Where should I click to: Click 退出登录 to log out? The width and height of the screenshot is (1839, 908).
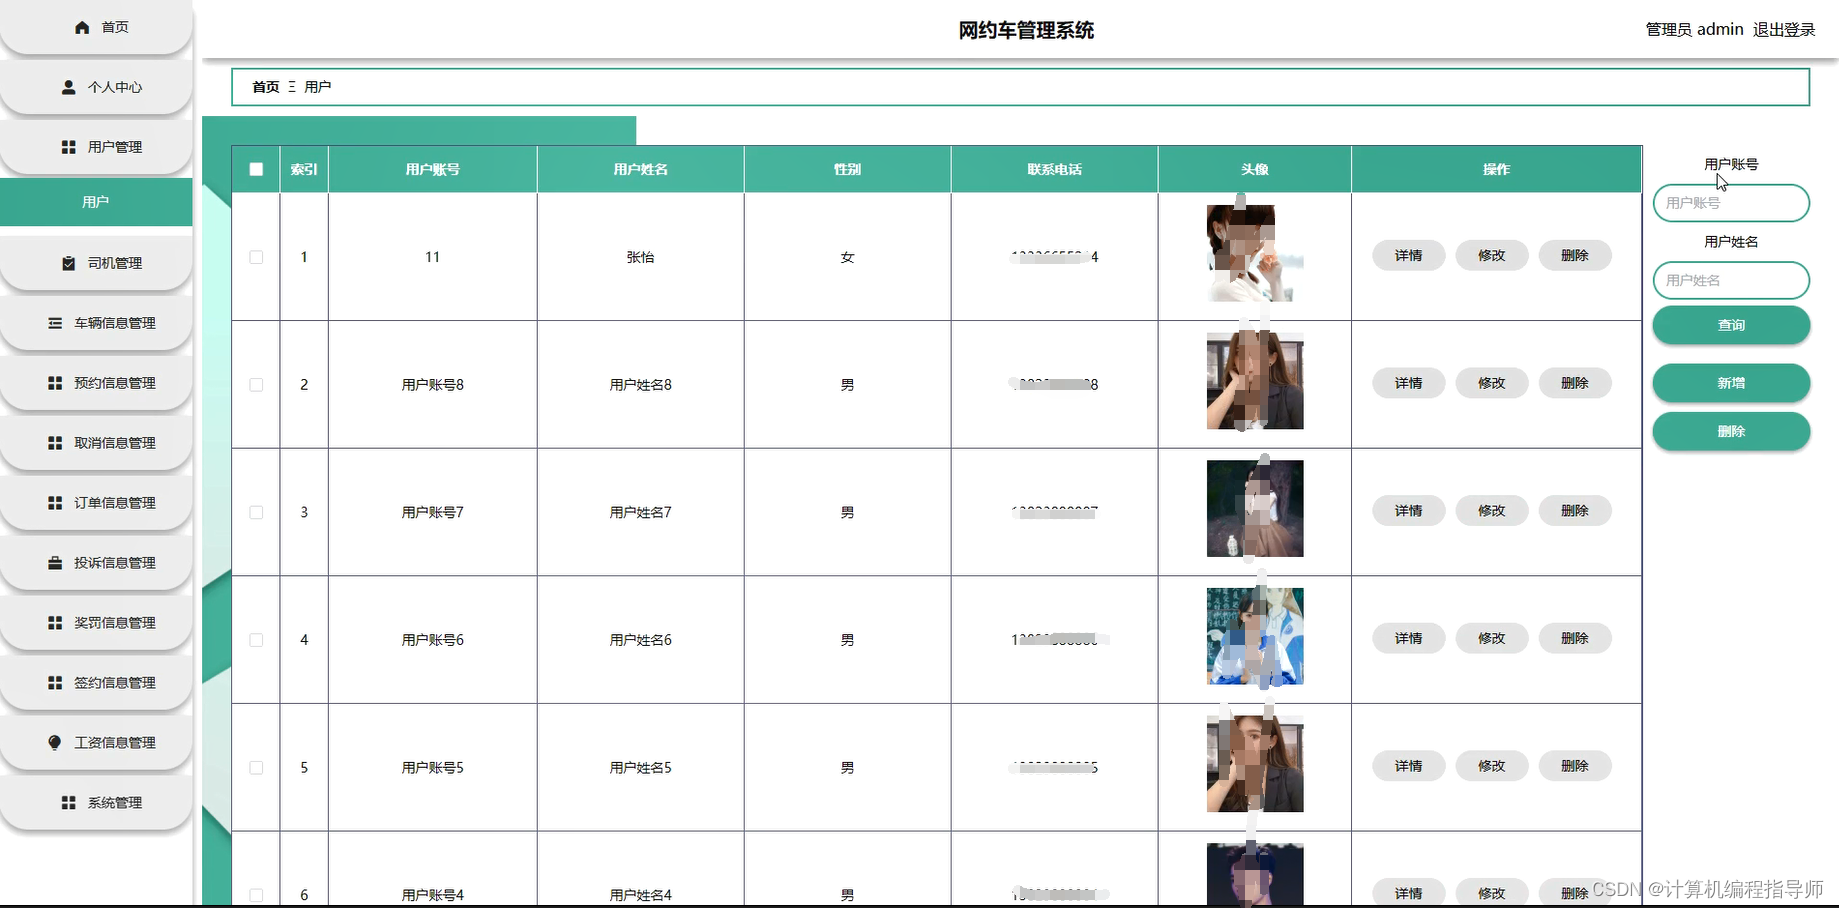pyautogui.click(x=1784, y=30)
